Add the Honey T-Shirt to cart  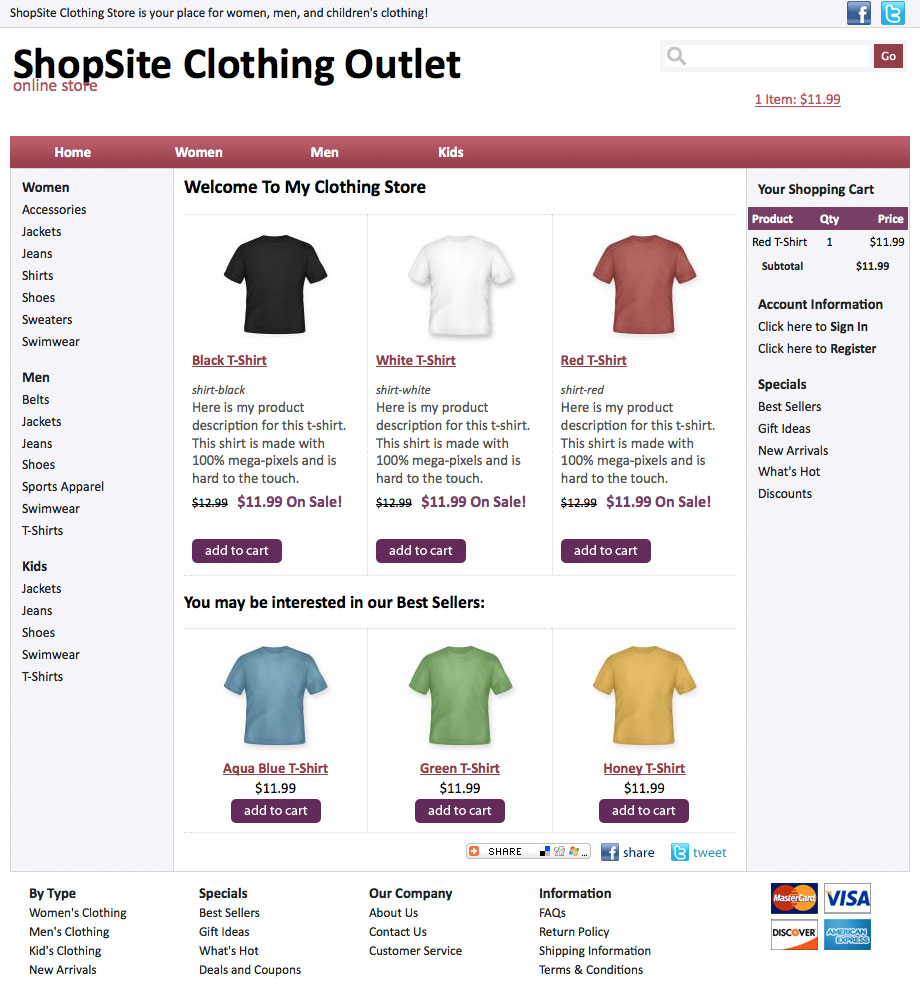pyautogui.click(x=644, y=811)
